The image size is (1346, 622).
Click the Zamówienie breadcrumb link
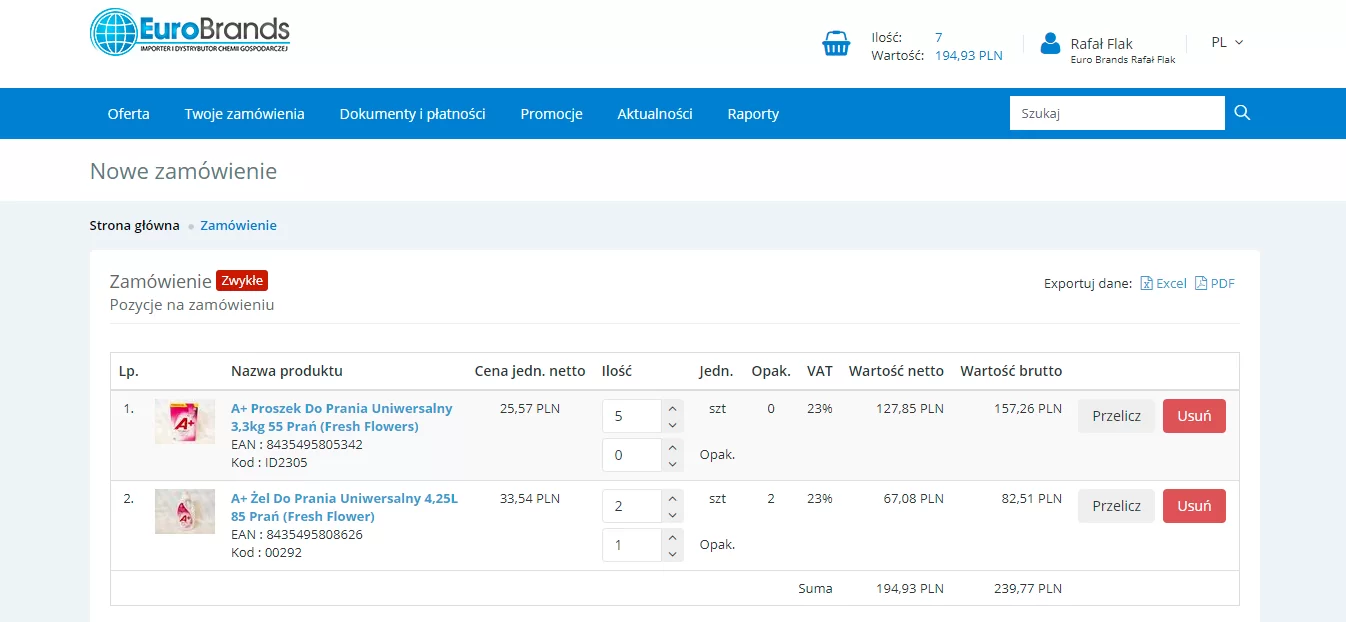pyautogui.click(x=239, y=226)
